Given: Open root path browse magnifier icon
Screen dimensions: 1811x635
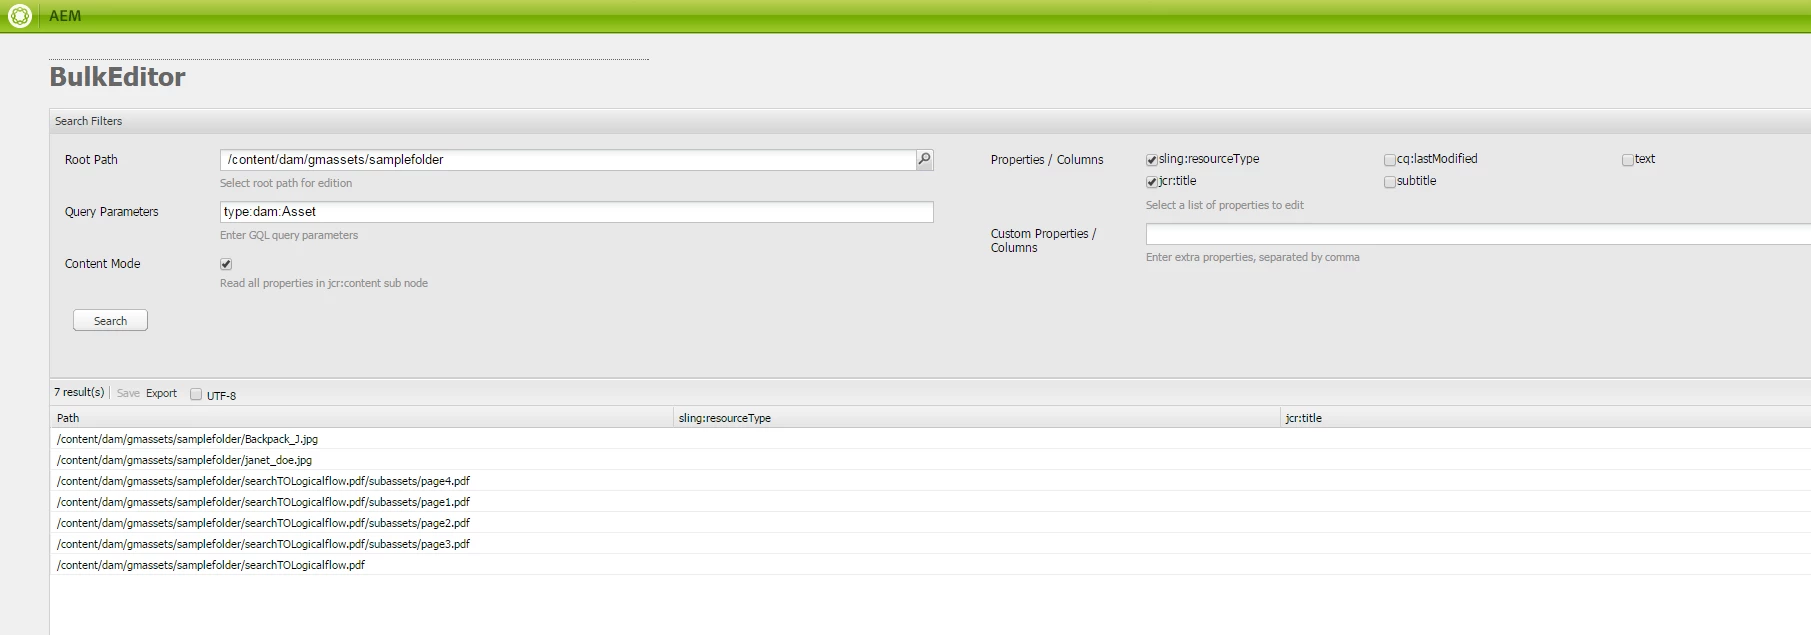Looking at the screenshot, I should (x=924, y=159).
